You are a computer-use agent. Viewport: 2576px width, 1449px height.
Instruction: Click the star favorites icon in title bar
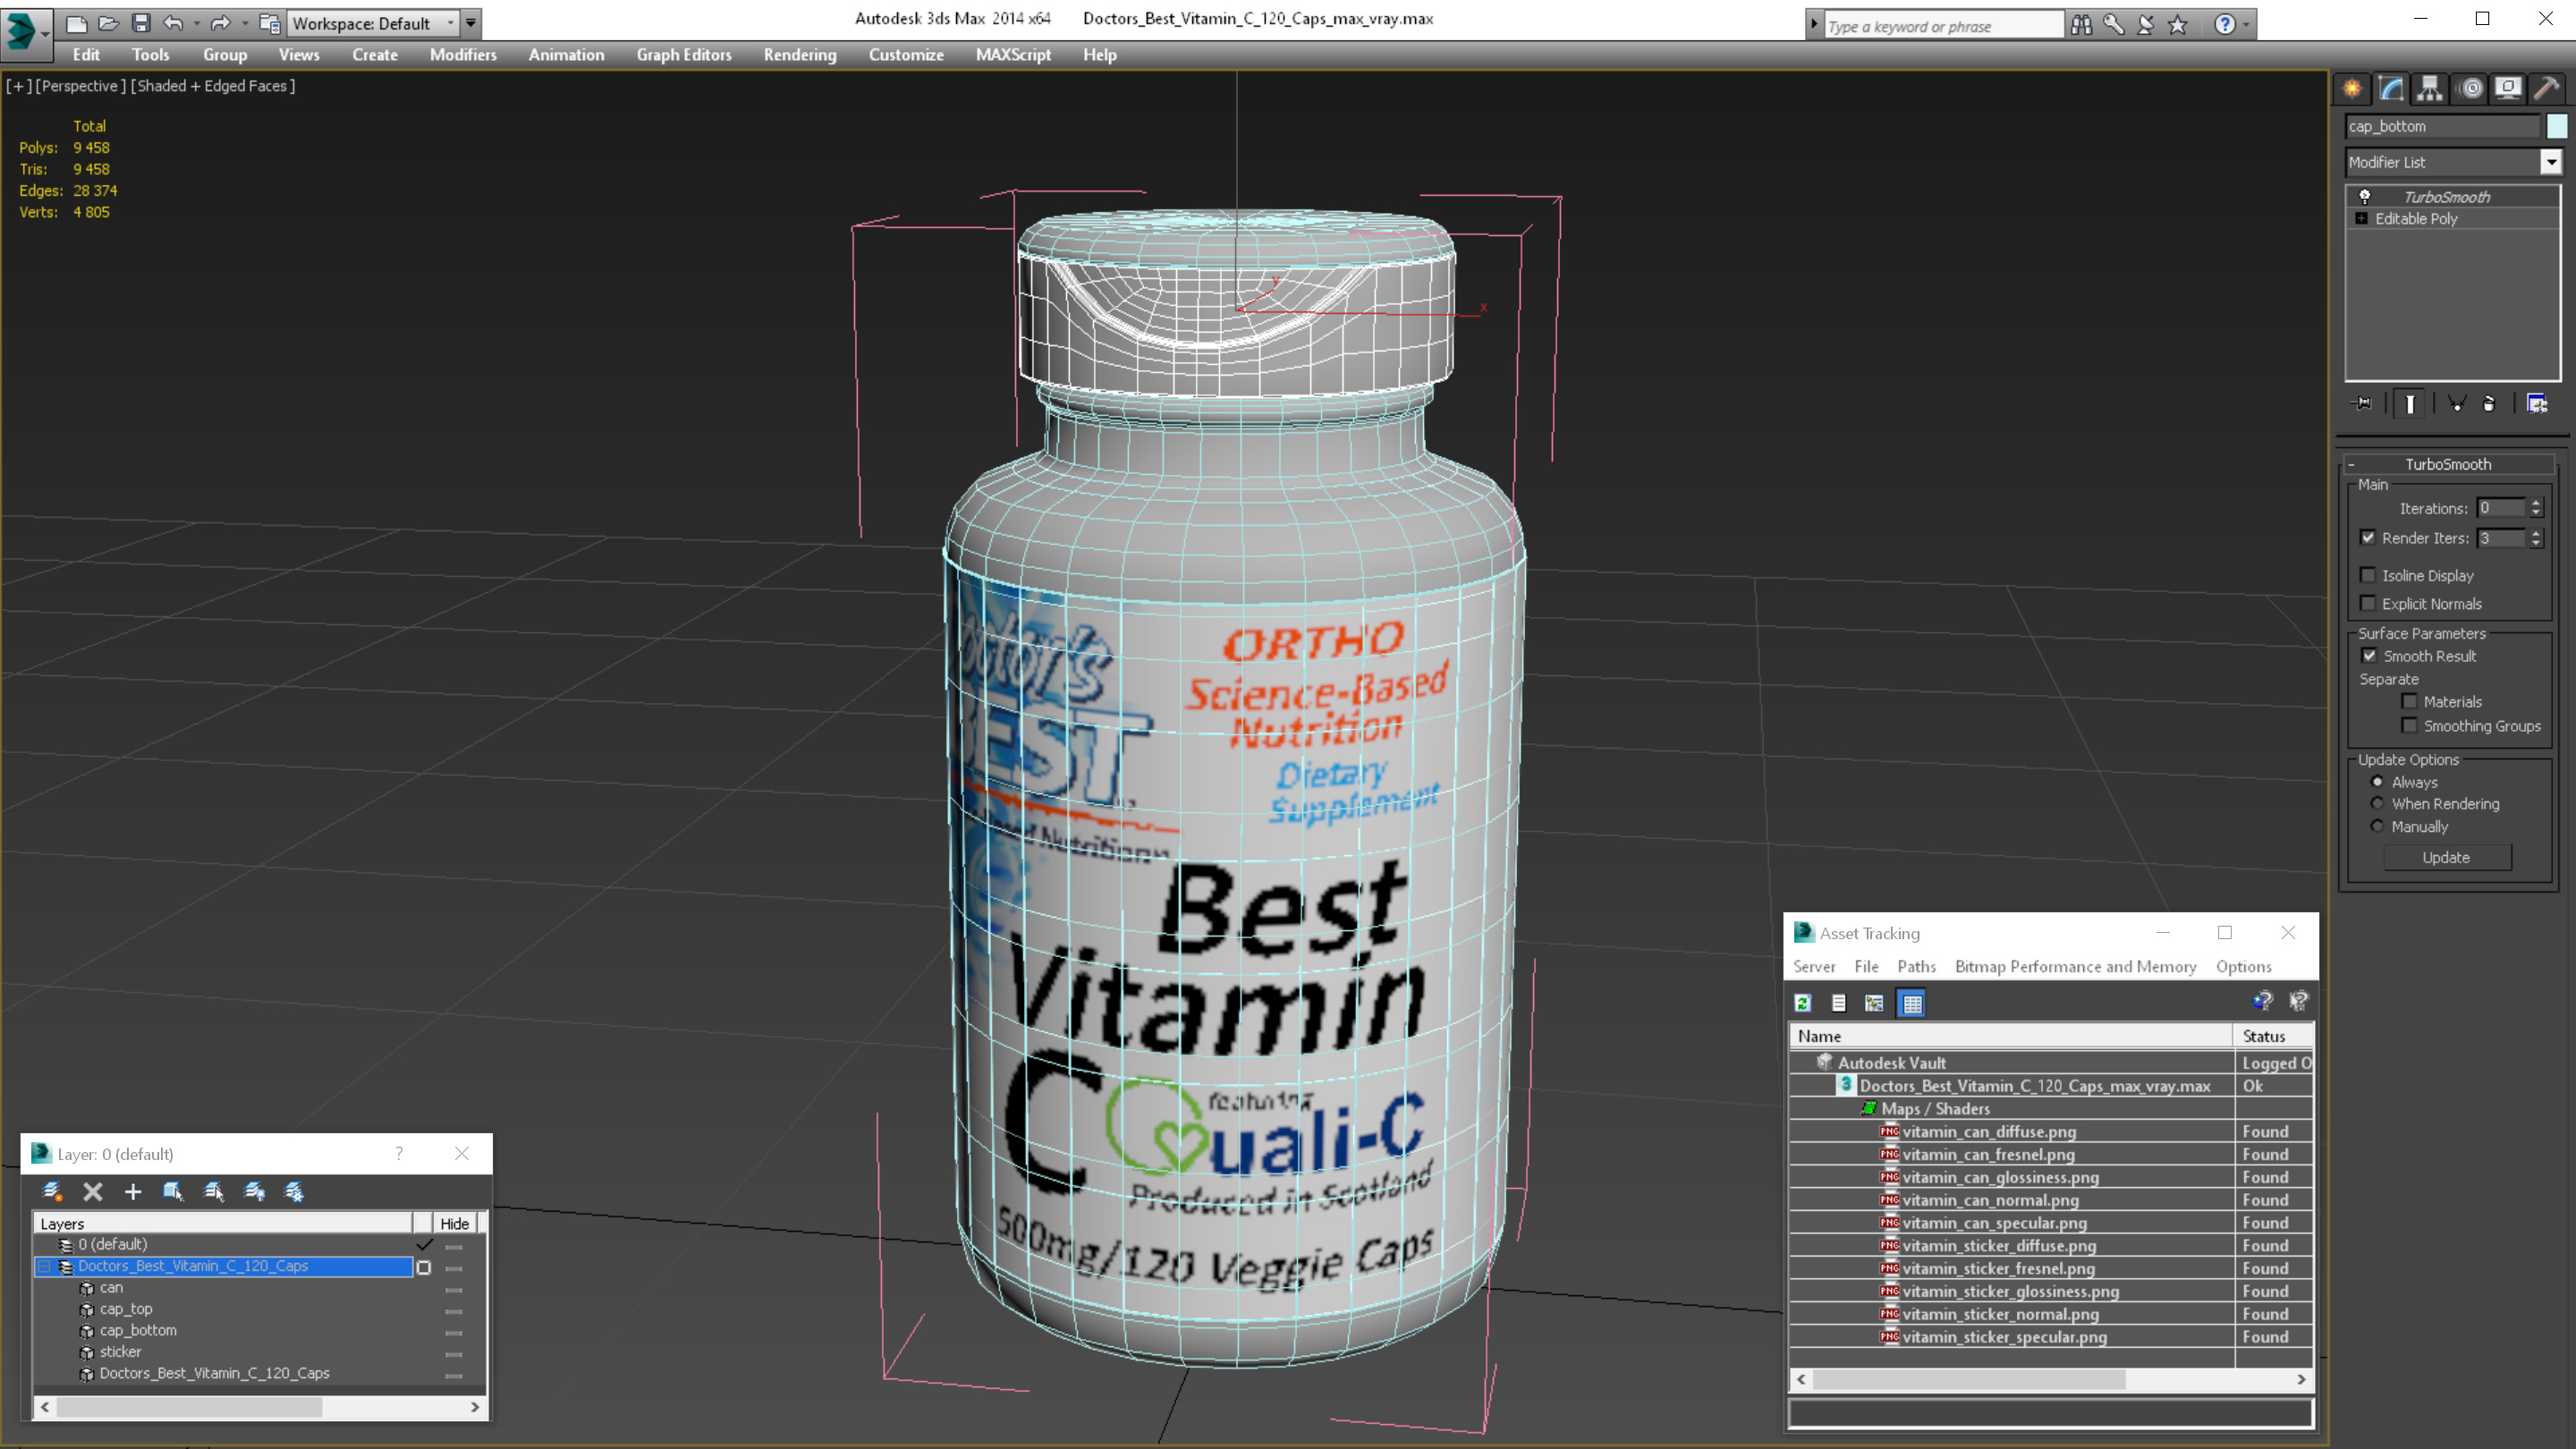tap(2178, 25)
